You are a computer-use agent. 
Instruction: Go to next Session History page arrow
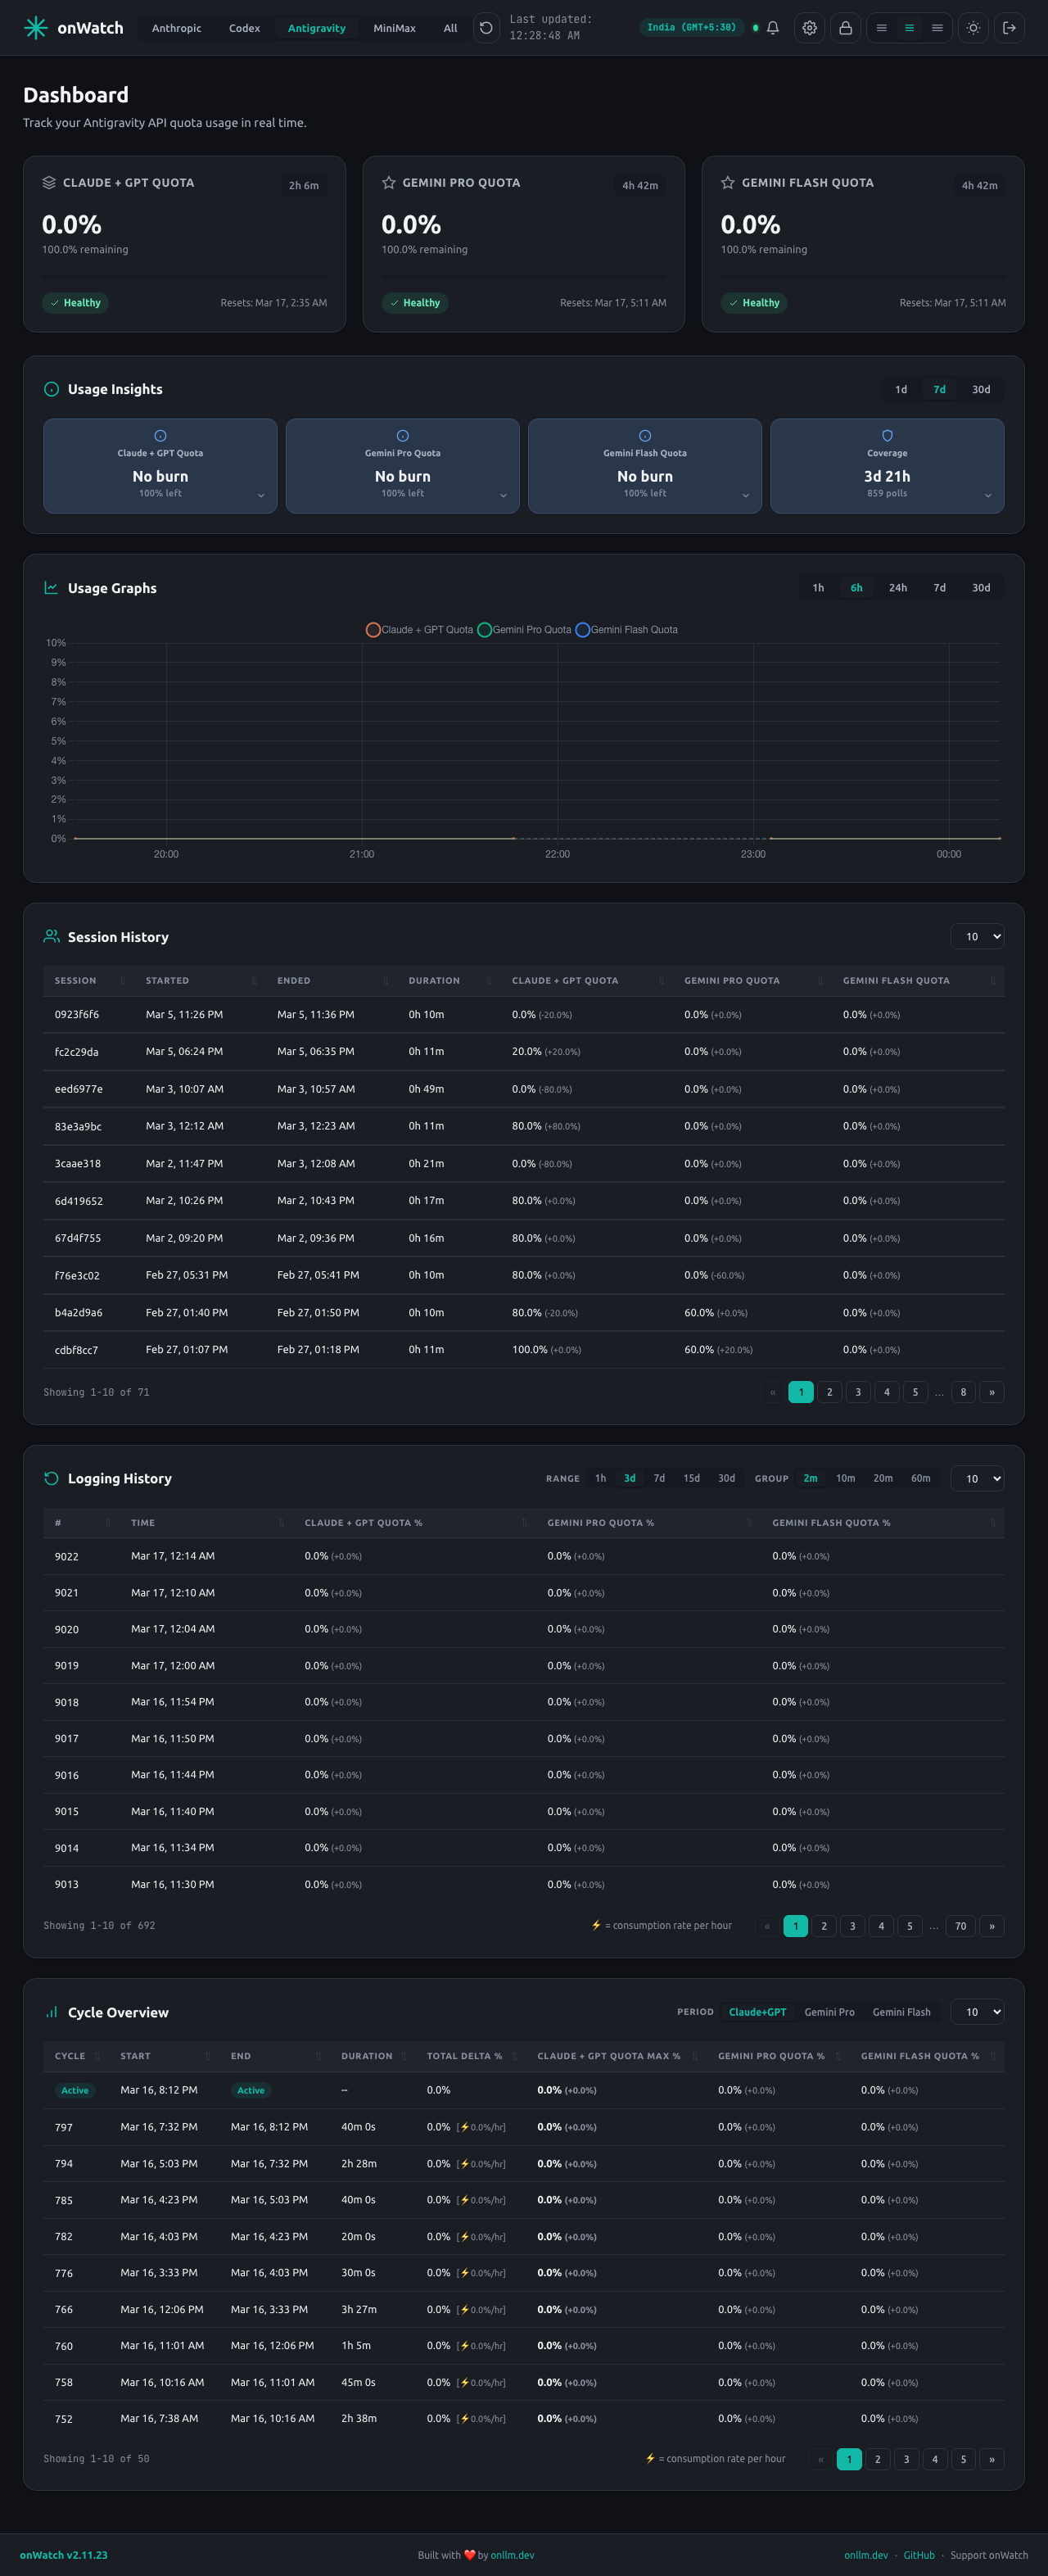pyautogui.click(x=992, y=1392)
